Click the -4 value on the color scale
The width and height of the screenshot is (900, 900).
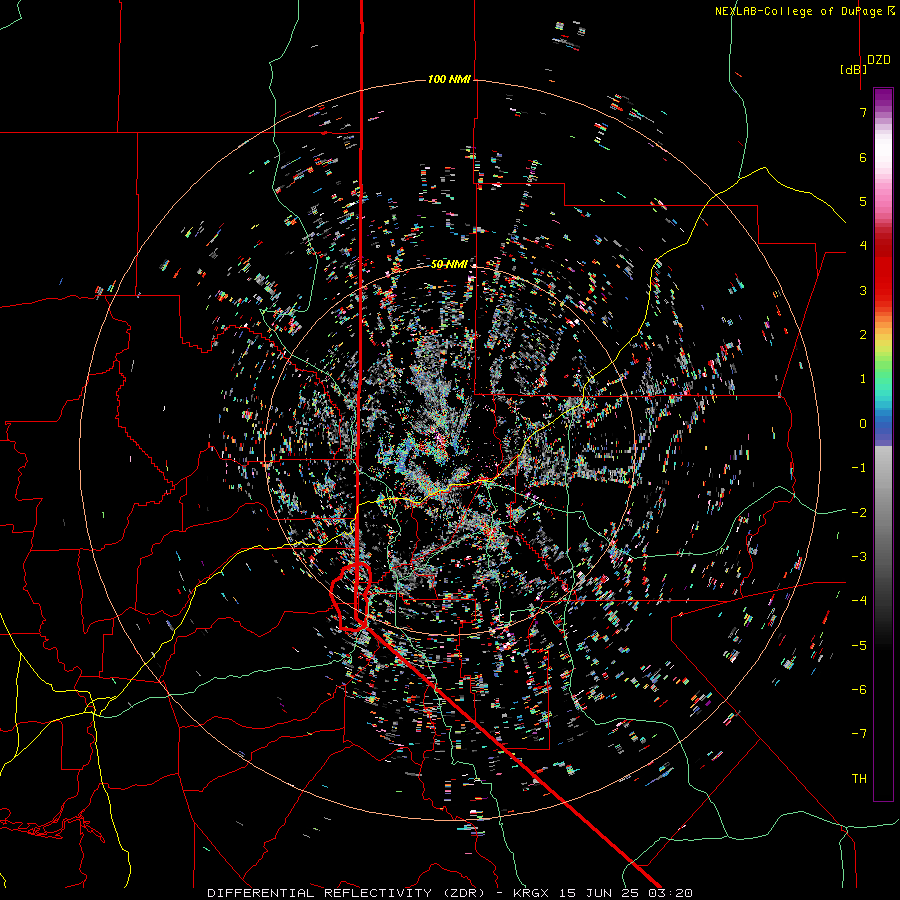click(x=859, y=601)
